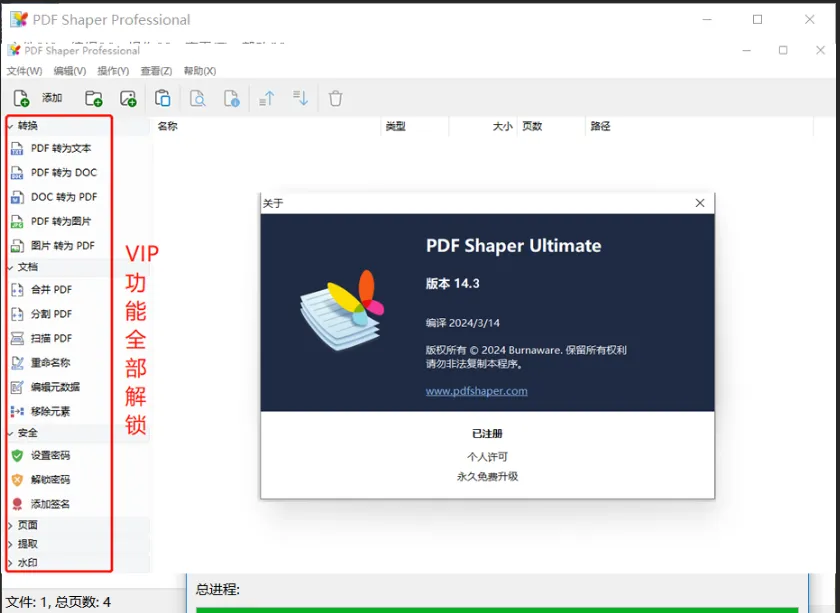This screenshot has width=840, height=613.
Task: Click the Move down arrow icon
Action: tap(301, 98)
